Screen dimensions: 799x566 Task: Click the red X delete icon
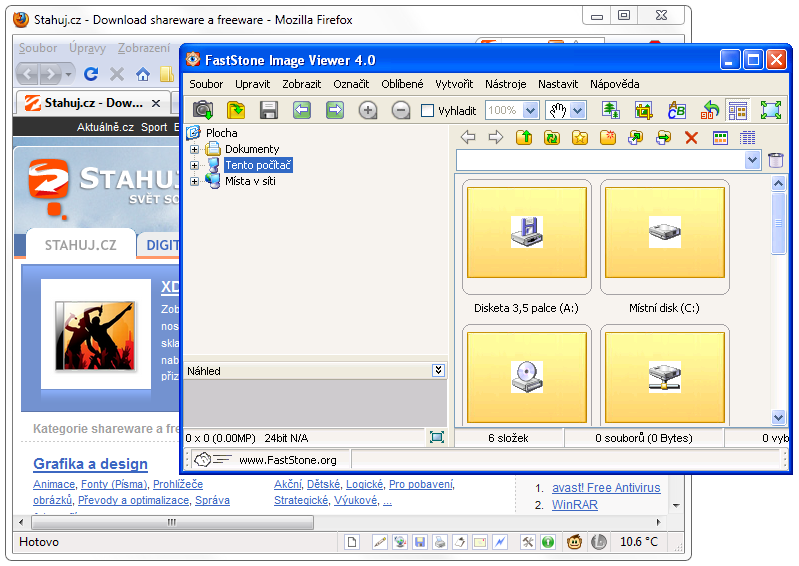(691, 137)
